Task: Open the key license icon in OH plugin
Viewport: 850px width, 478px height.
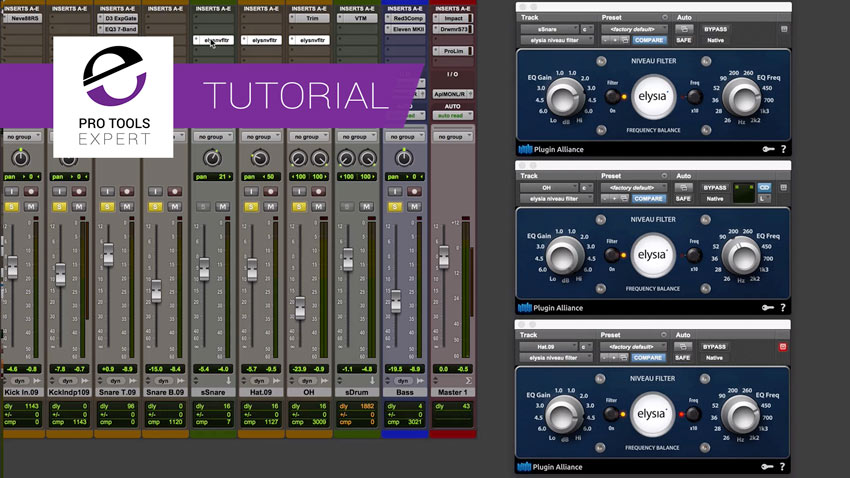Action: pyautogui.click(x=768, y=308)
